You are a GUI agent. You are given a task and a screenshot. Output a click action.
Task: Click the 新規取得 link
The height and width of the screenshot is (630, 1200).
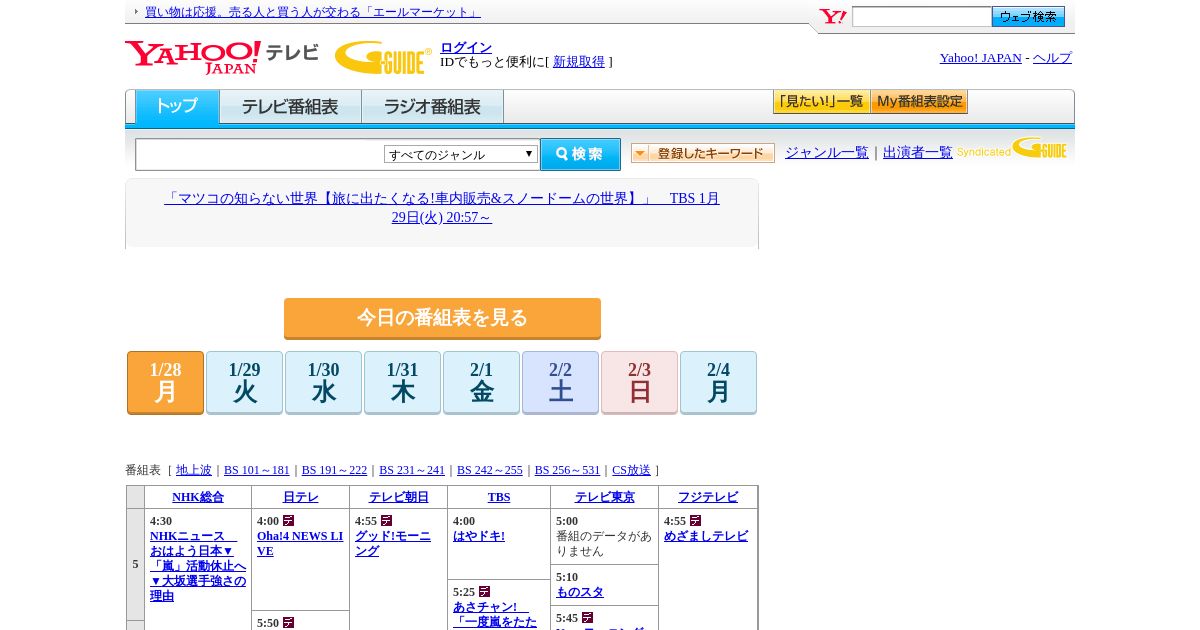coord(579,61)
